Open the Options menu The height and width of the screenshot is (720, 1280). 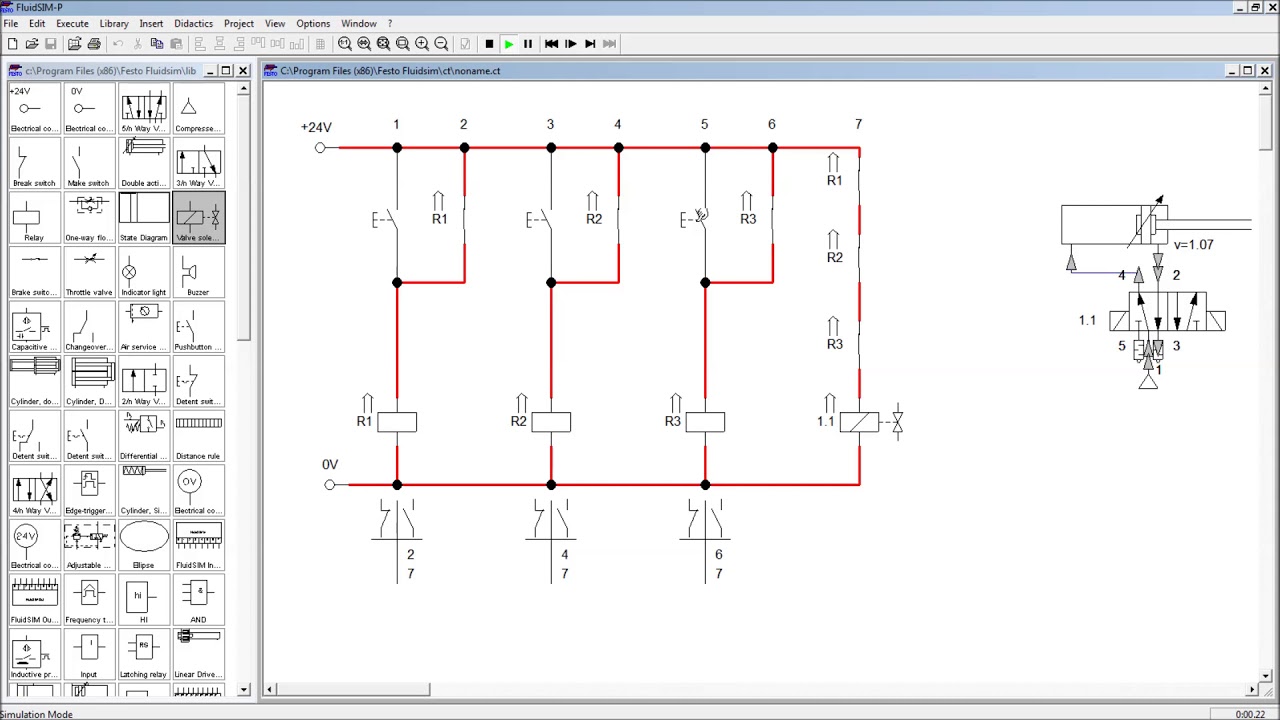[313, 23]
